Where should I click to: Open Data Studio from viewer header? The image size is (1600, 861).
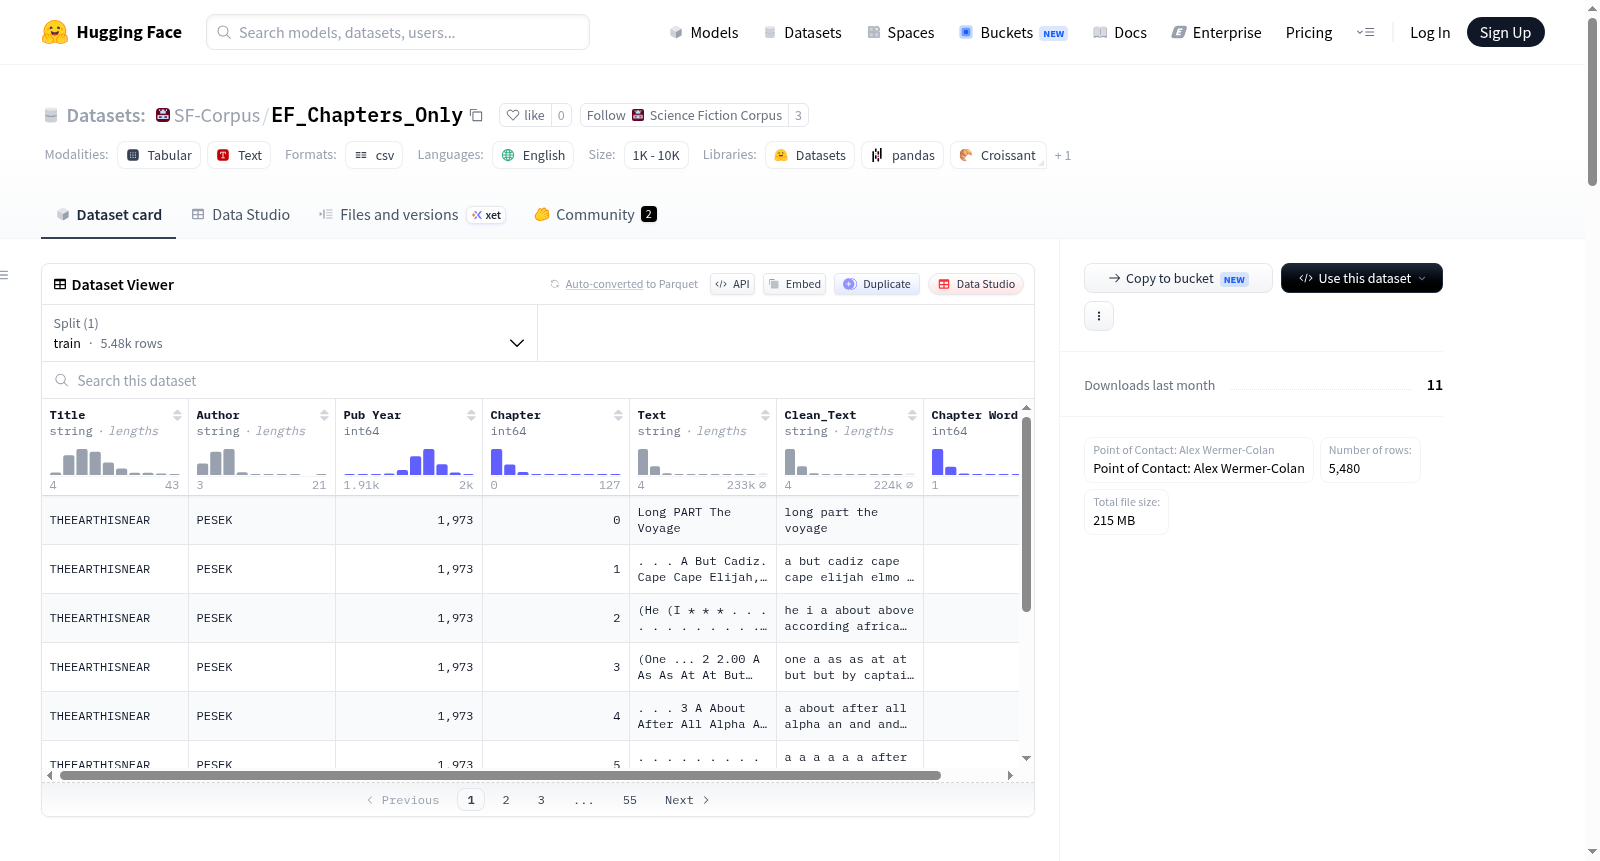coord(976,284)
